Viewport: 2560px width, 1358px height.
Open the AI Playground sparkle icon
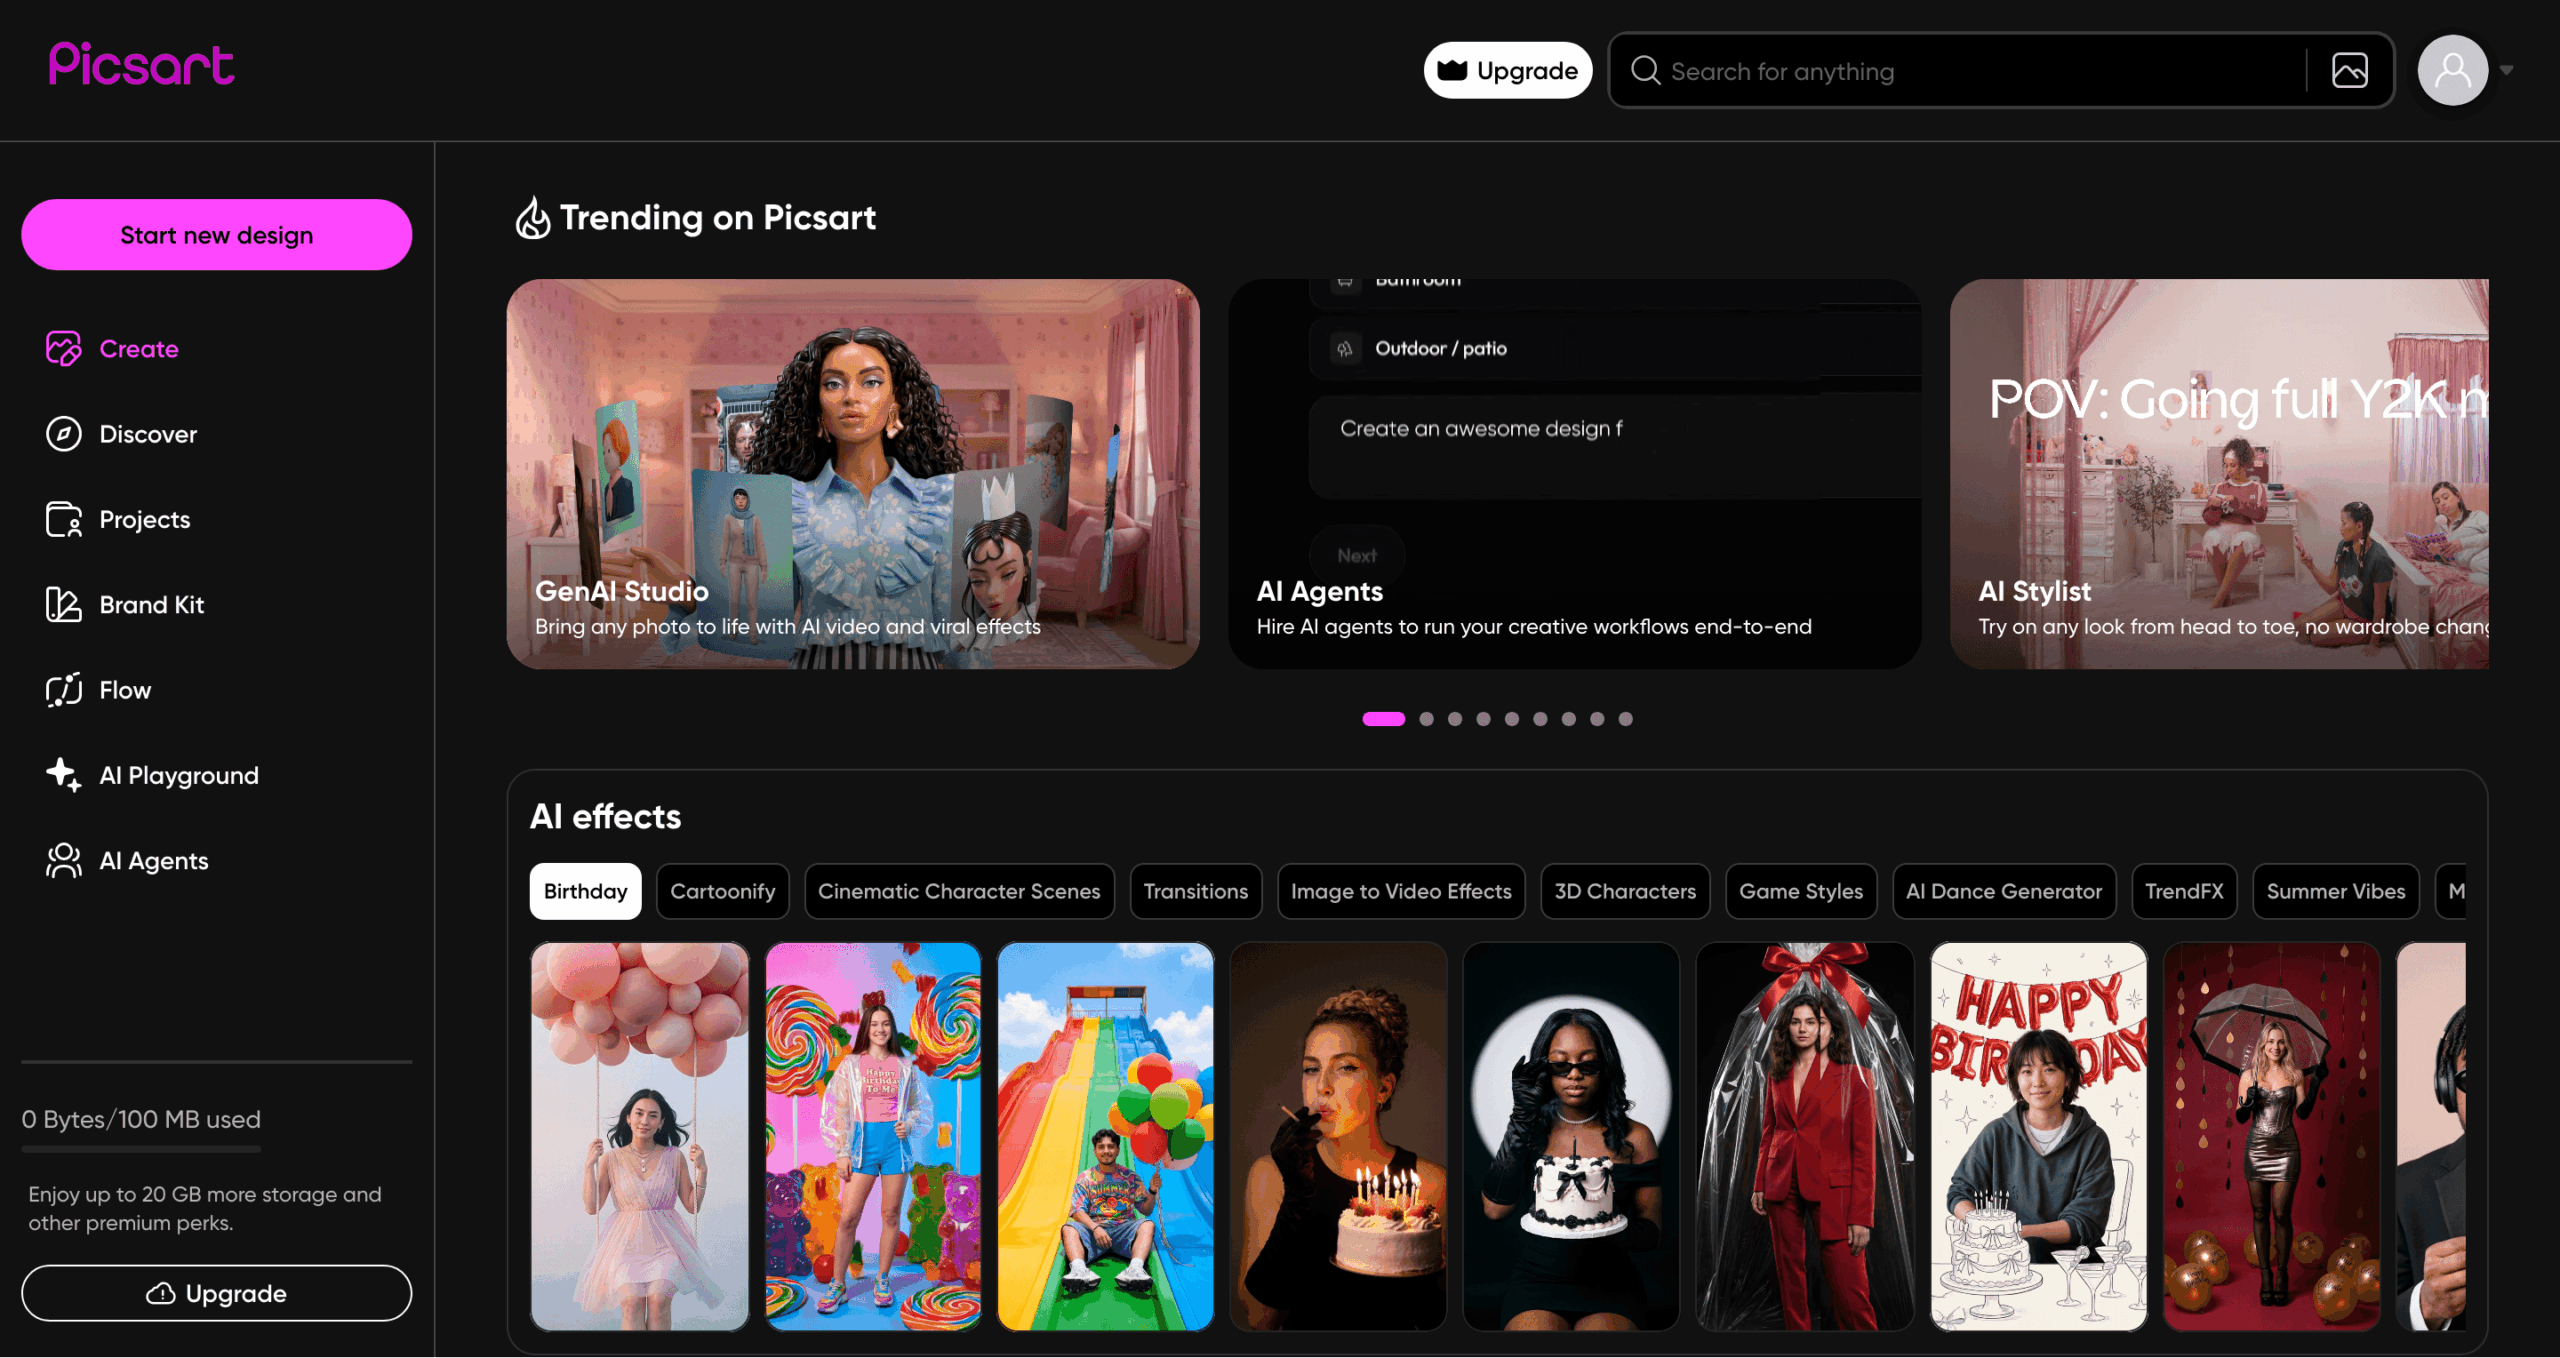pyautogui.click(x=63, y=775)
